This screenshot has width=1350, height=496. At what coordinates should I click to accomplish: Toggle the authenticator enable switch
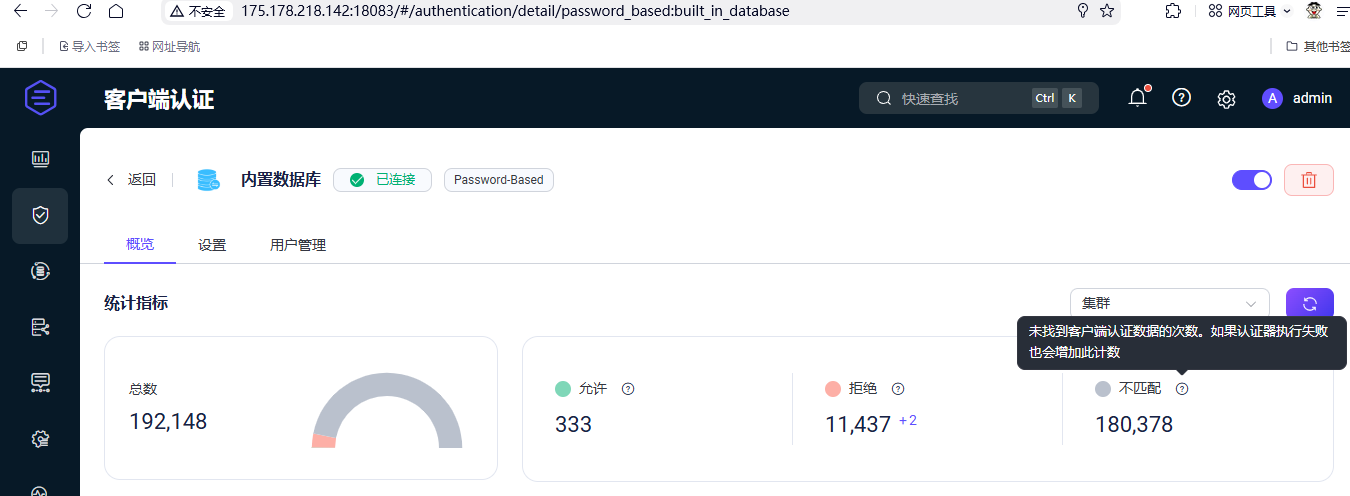click(x=1251, y=180)
